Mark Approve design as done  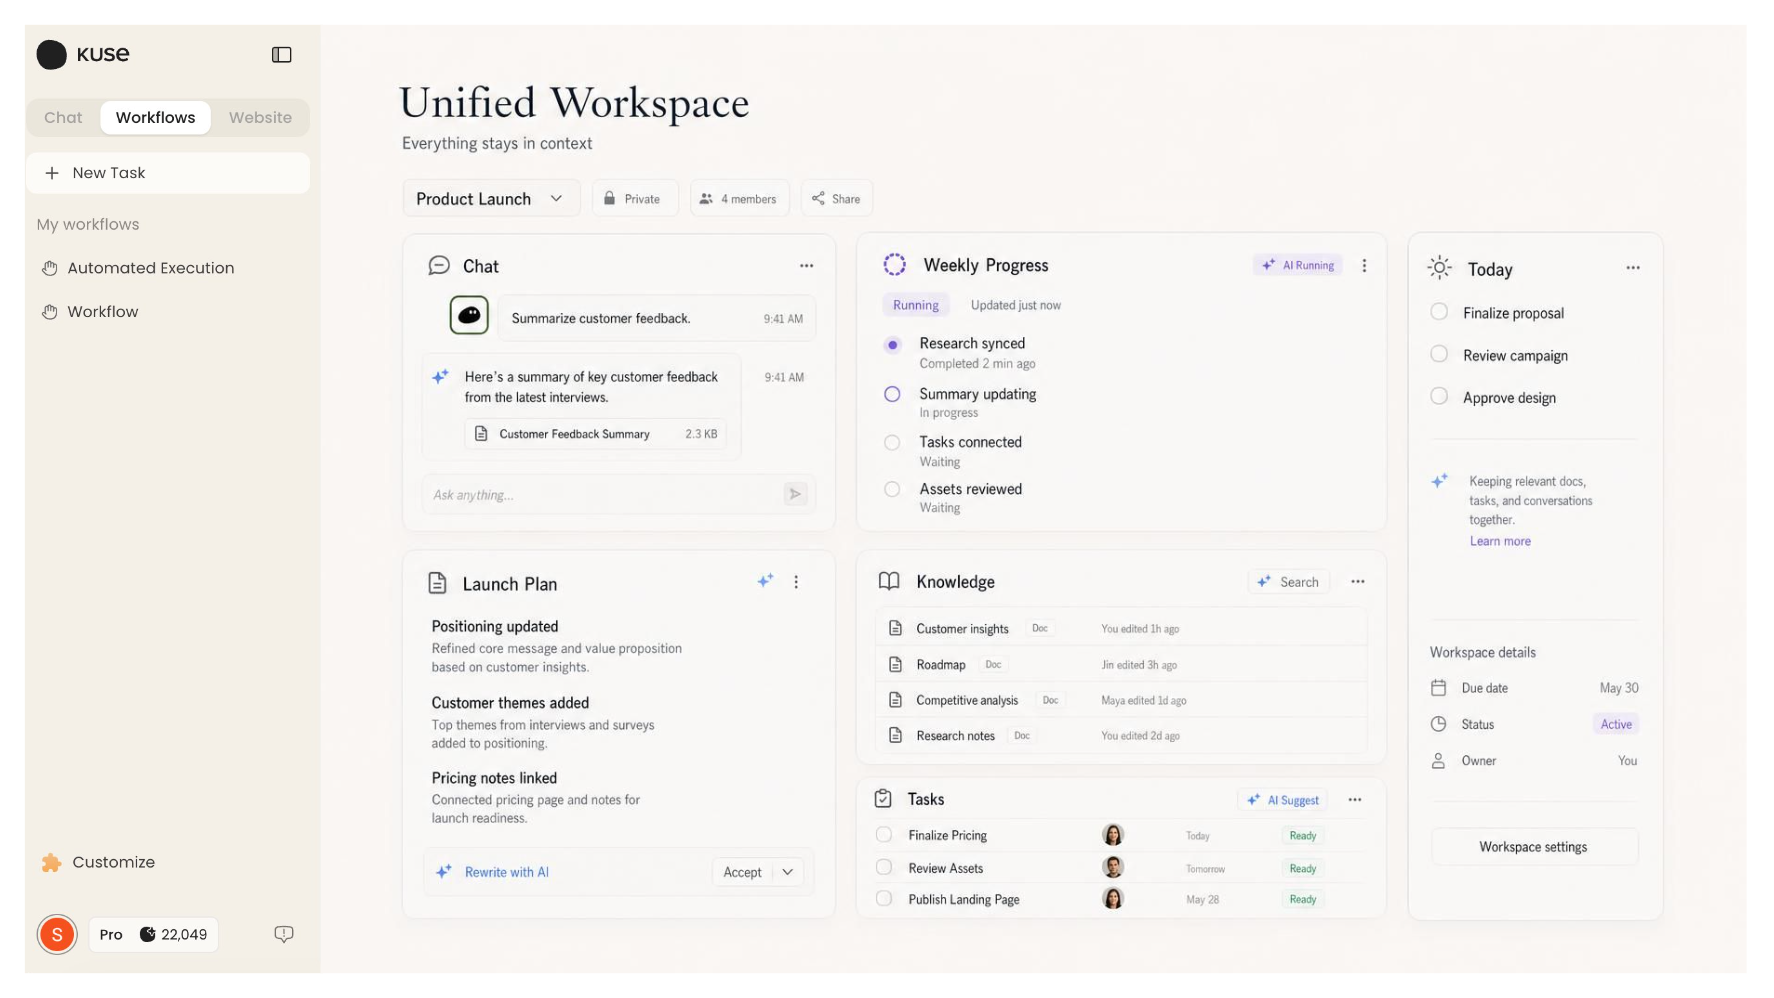click(1439, 396)
